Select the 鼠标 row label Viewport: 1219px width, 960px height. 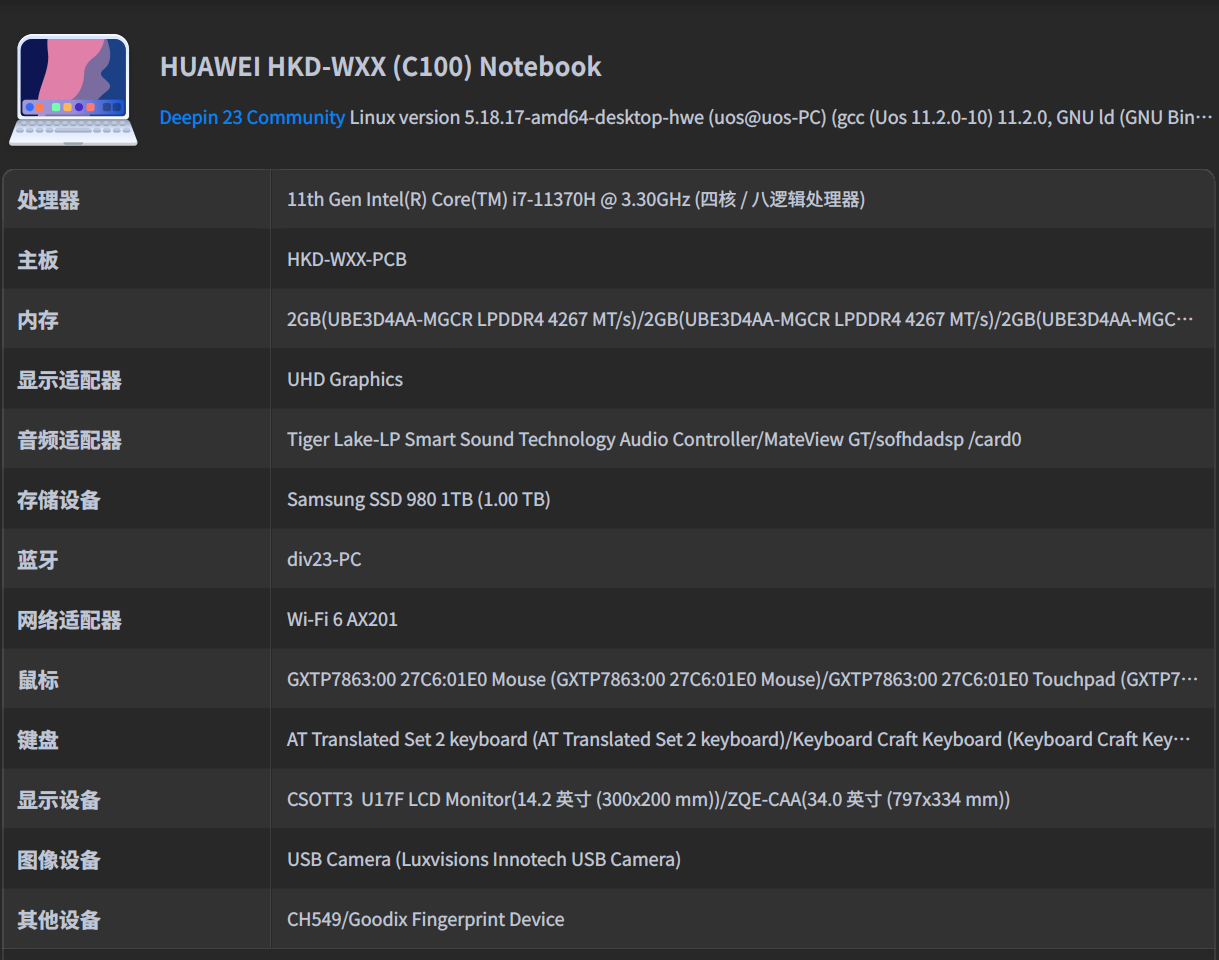(x=38, y=680)
